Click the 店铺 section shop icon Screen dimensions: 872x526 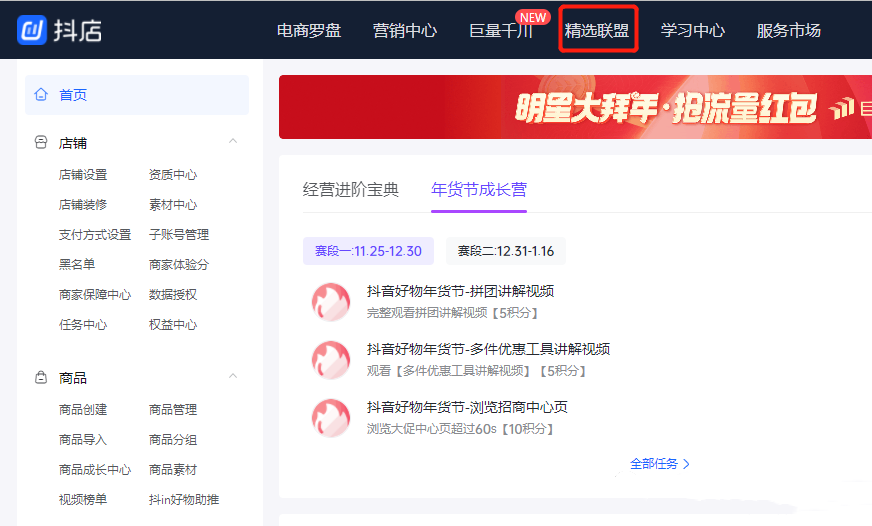[41, 142]
